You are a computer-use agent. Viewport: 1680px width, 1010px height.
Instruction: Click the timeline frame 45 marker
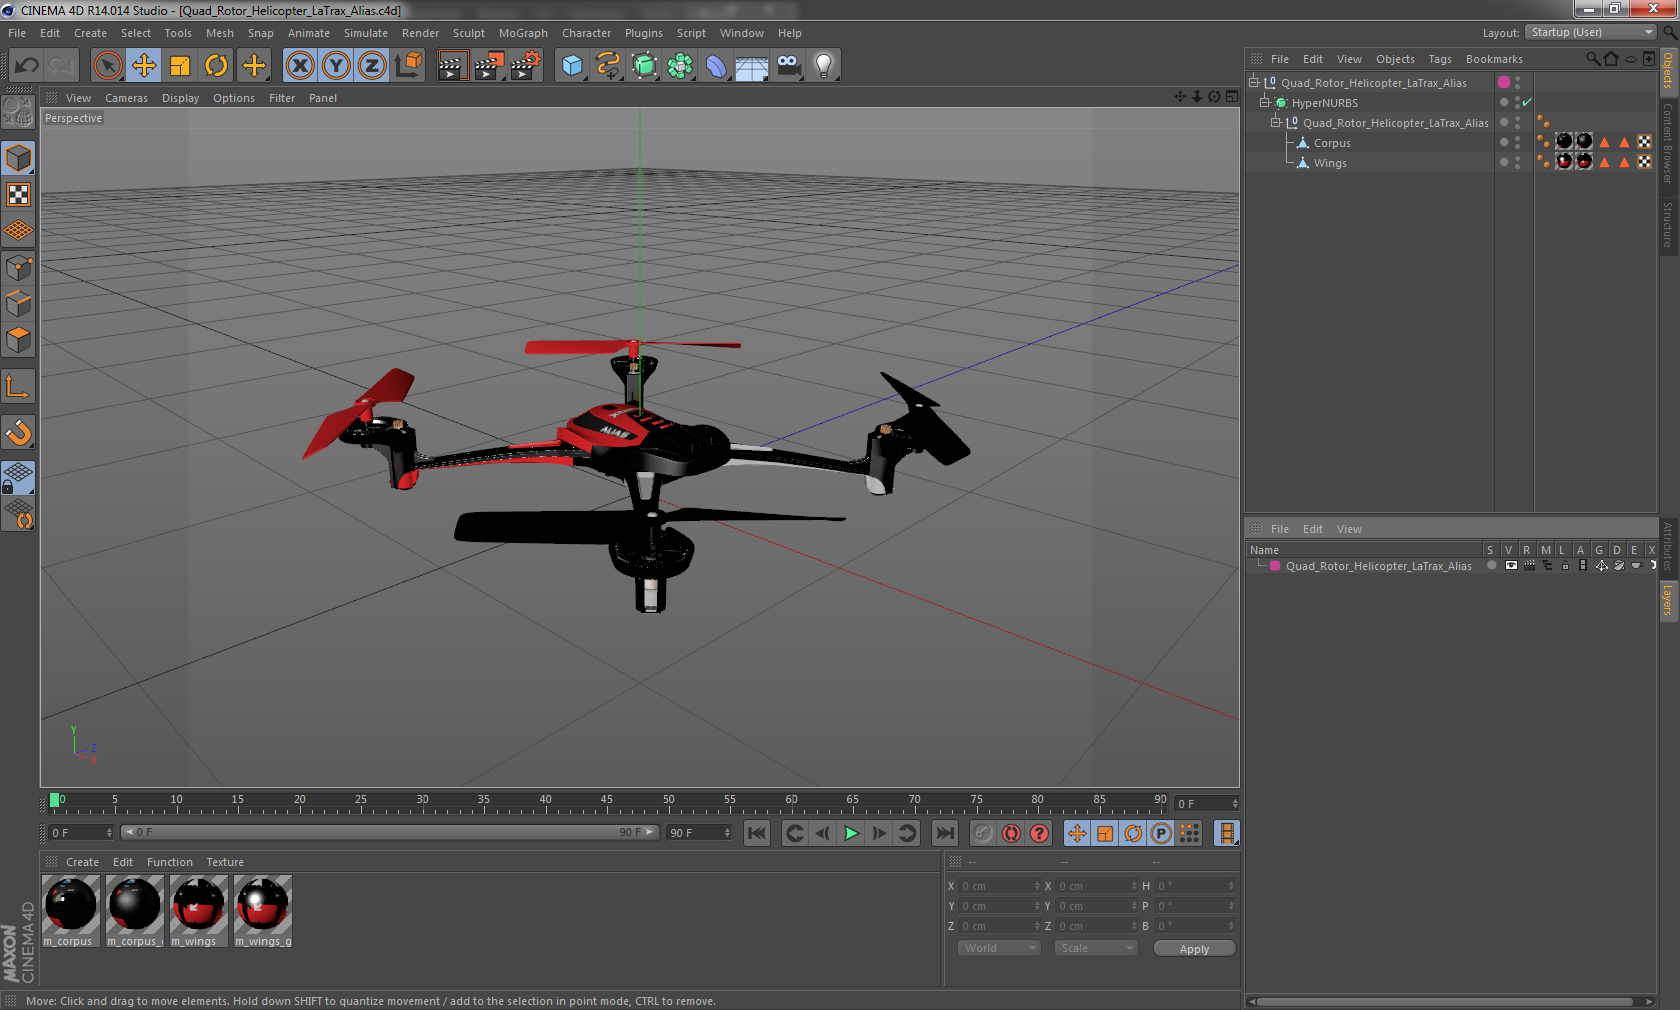607,800
